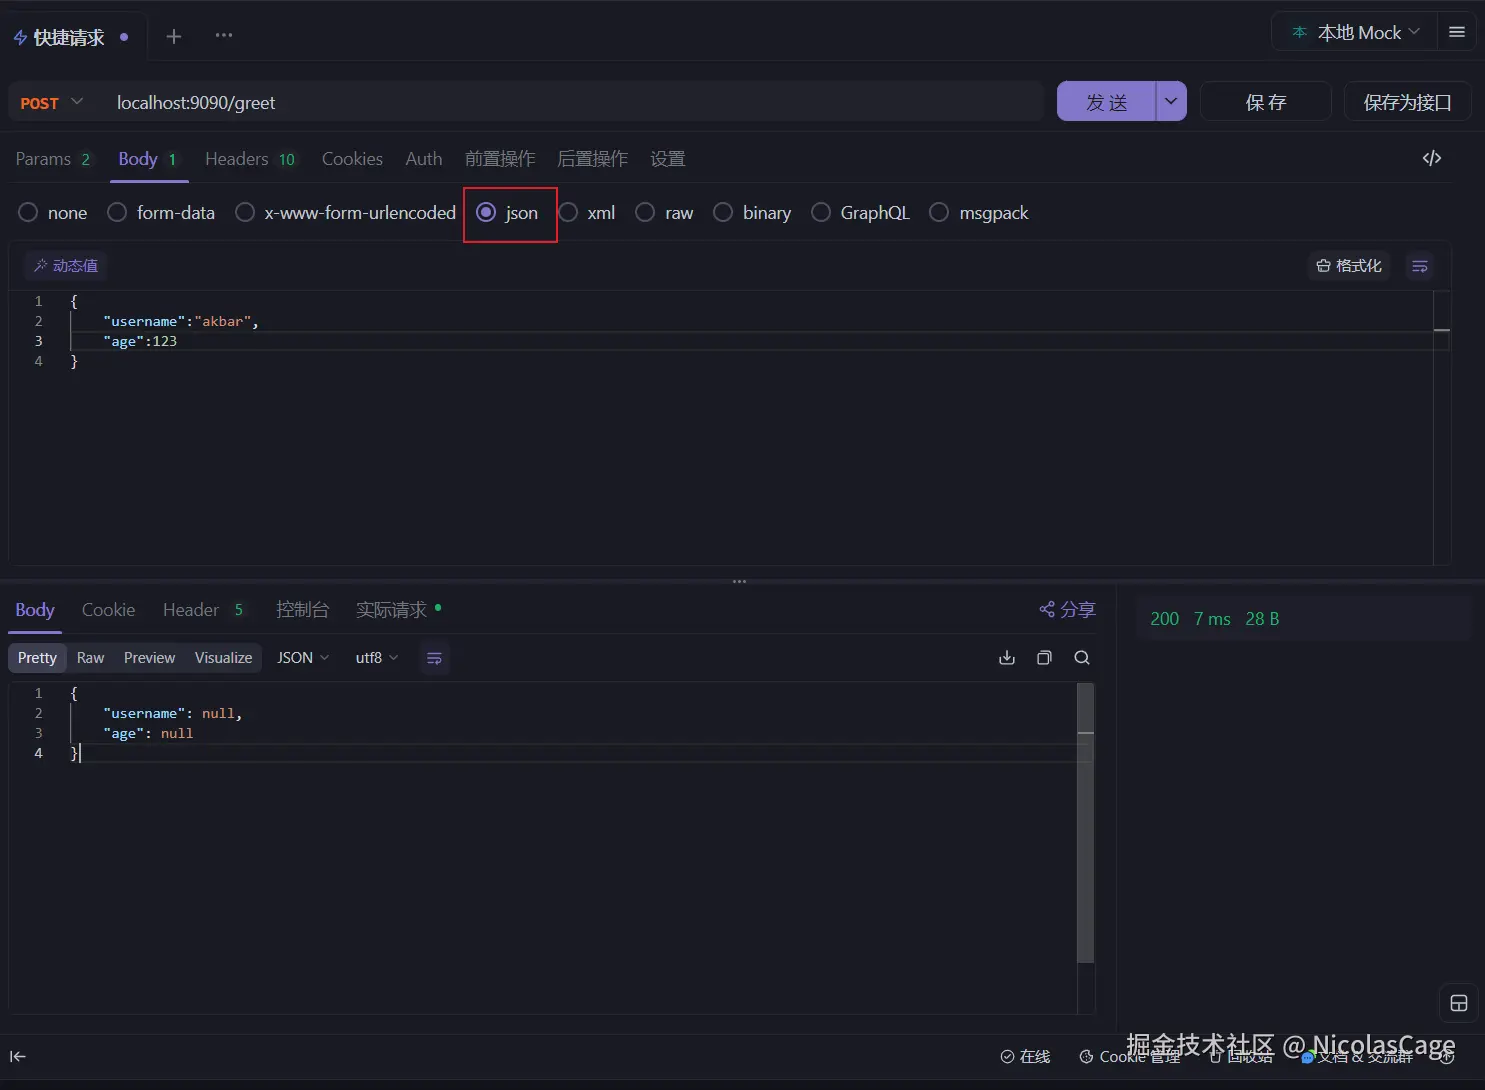This screenshot has width=1485, height=1090.
Task: Open the 实际请求 actual request tab
Action: pos(398,610)
